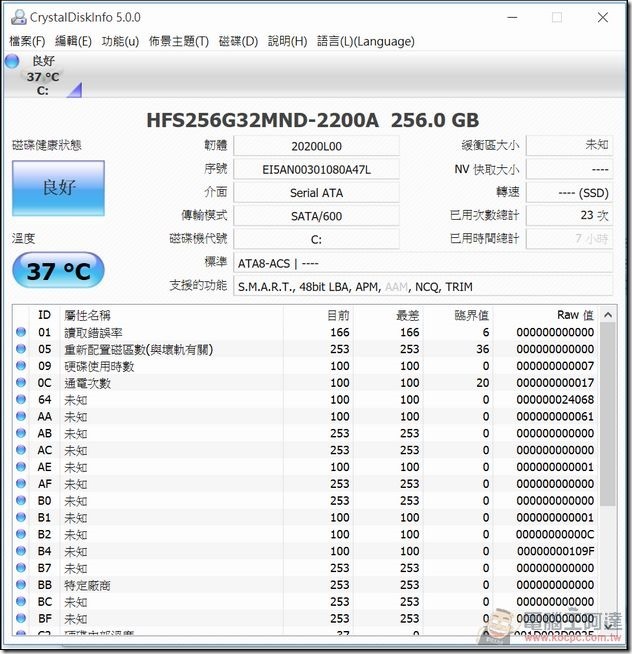Click the power on count field 23 次
This screenshot has height=654, width=632.
pos(569,216)
